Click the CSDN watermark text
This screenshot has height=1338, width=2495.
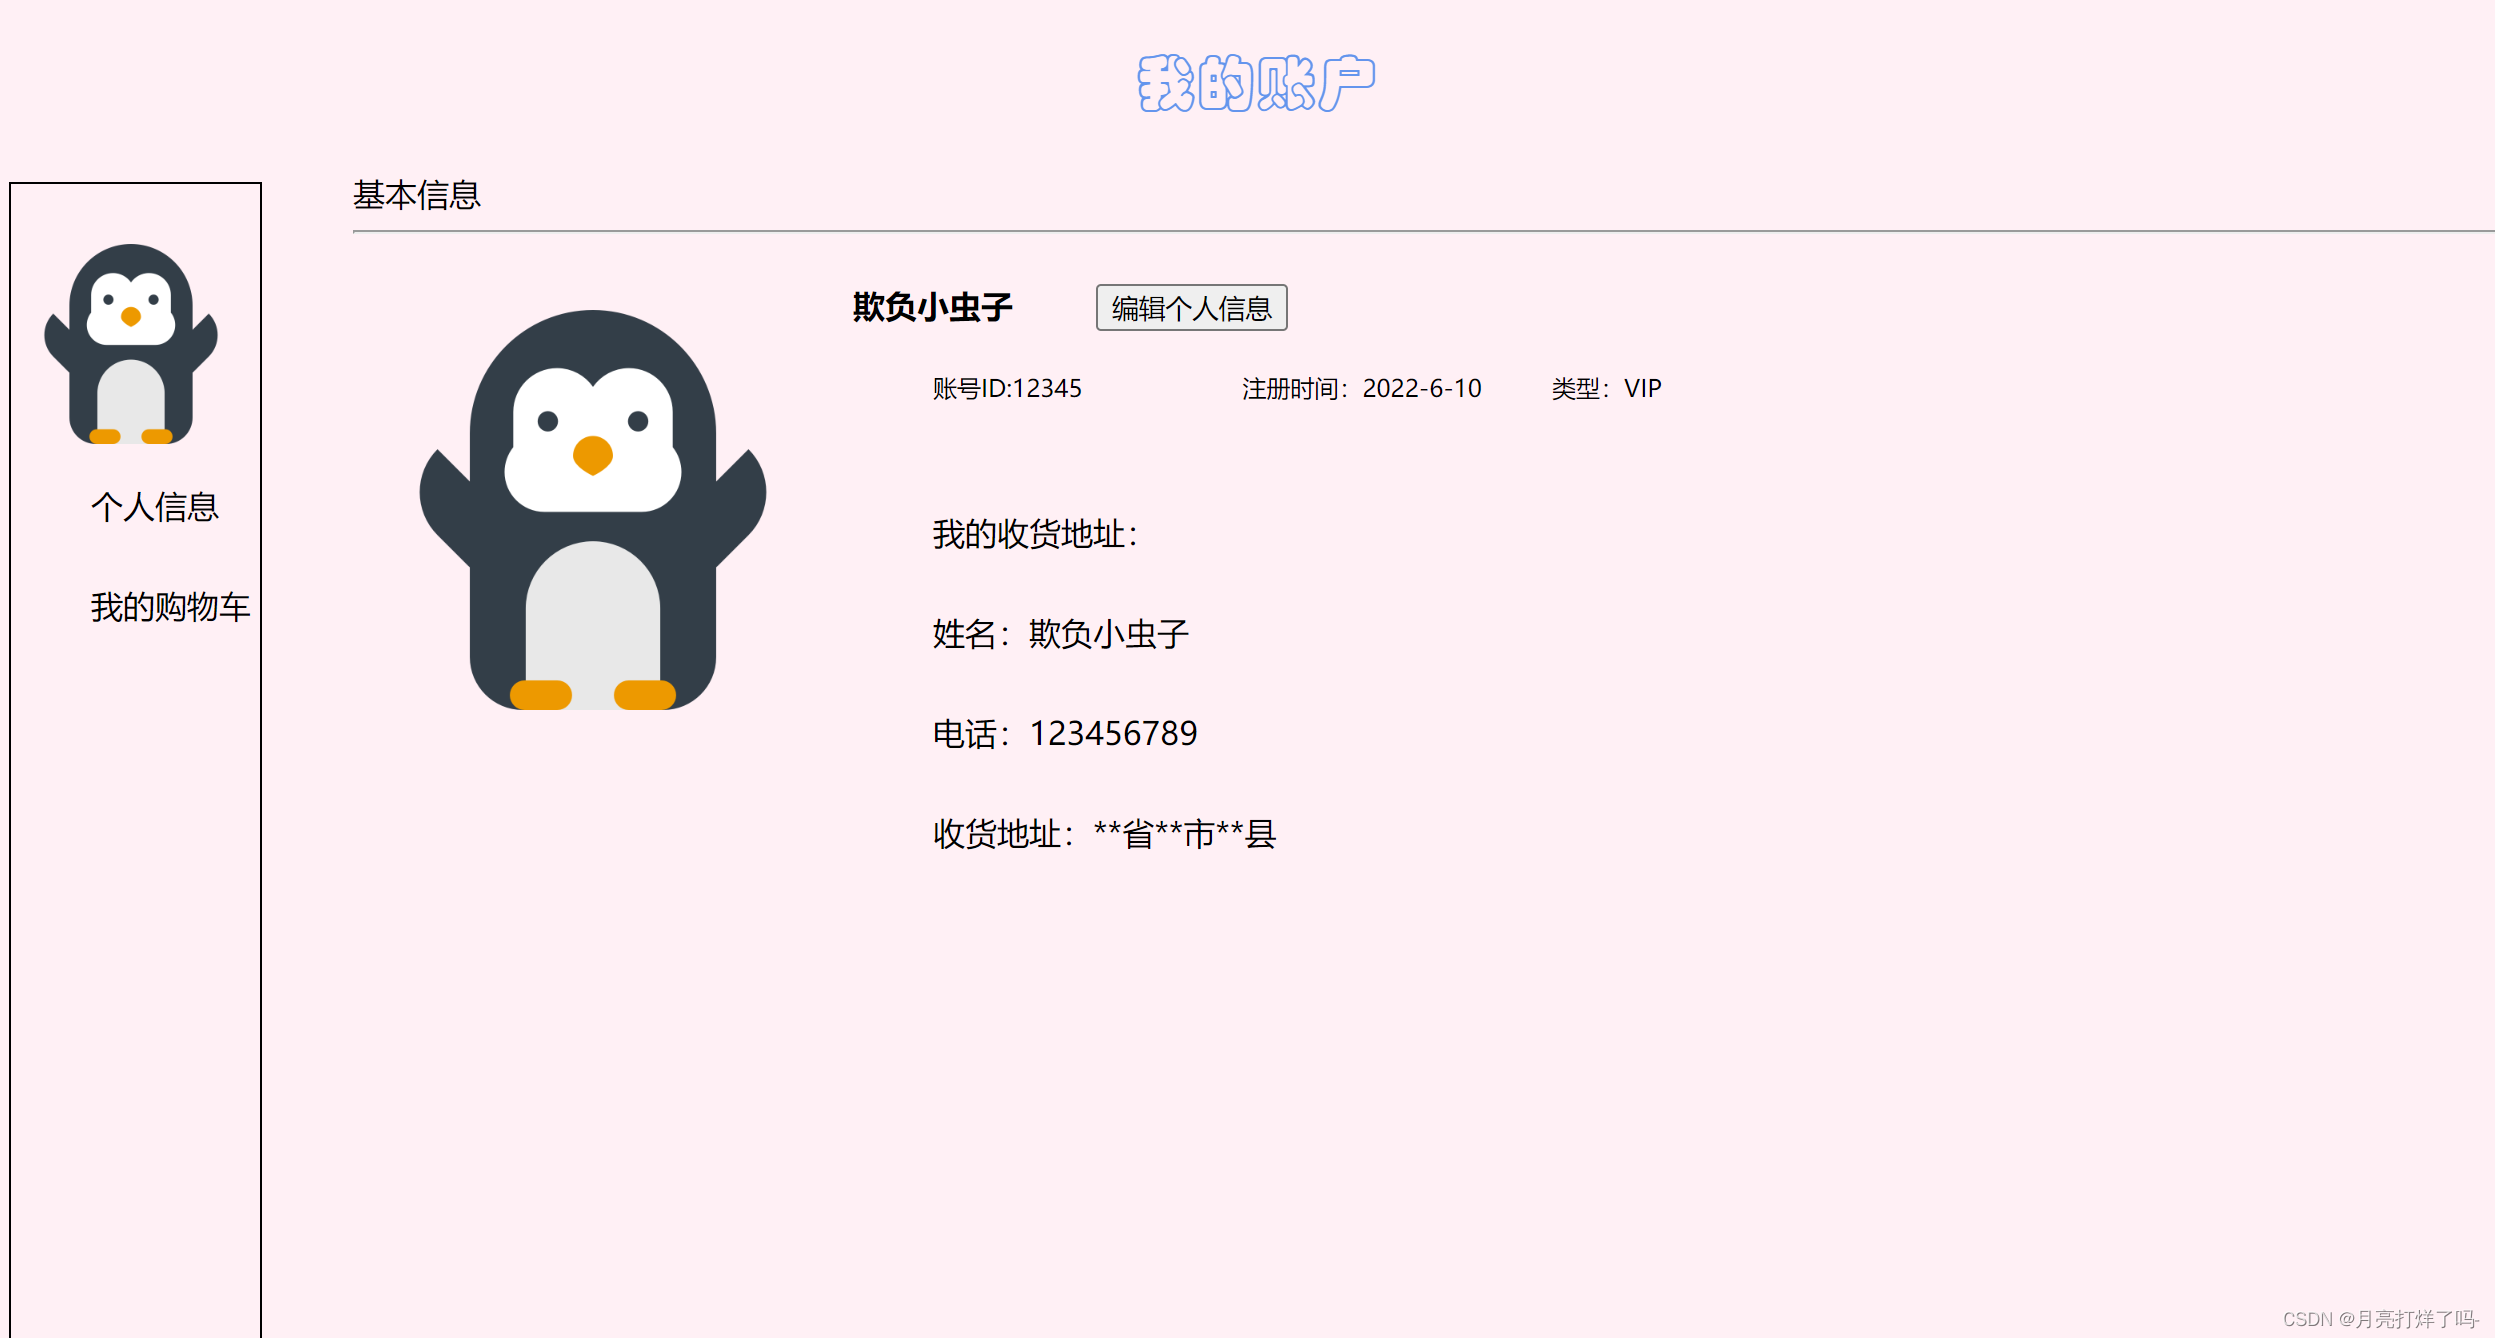[2379, 1319]
